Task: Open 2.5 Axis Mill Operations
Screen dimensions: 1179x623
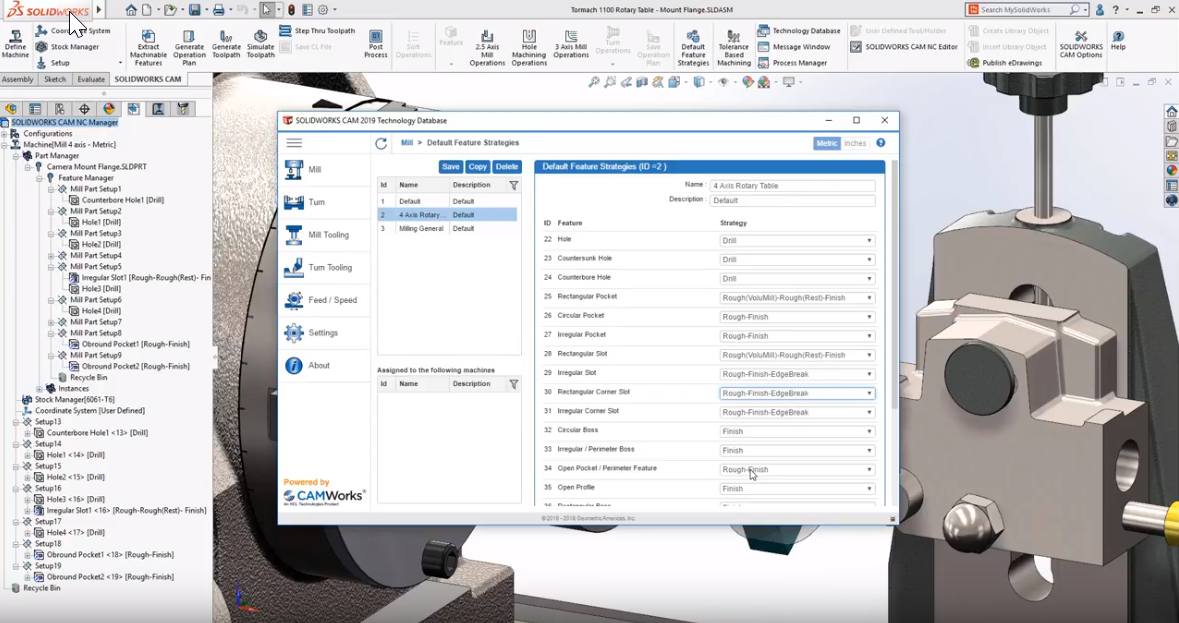Action: point(486,47)
